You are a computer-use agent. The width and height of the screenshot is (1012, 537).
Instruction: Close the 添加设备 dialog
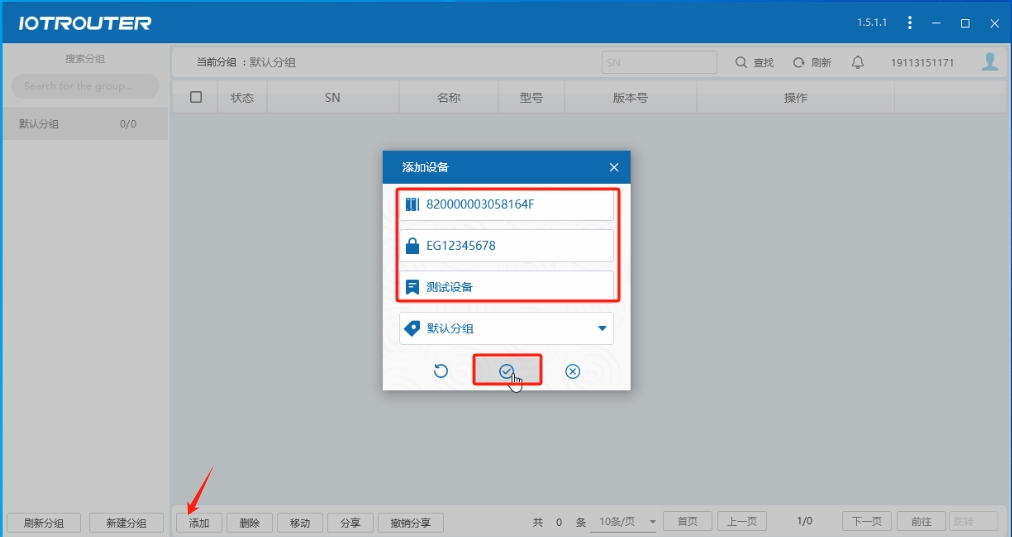pyautogui.click(x=614, y=167)
